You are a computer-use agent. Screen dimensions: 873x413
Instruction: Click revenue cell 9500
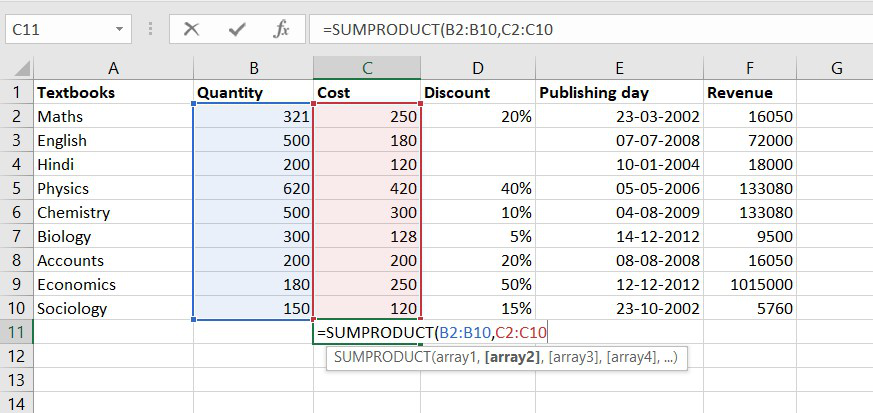(750, 236)
